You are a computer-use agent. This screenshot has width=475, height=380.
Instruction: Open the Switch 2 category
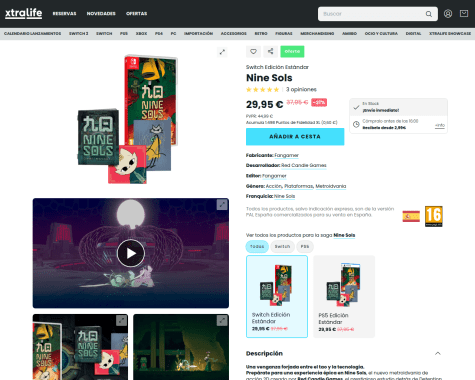78,34
